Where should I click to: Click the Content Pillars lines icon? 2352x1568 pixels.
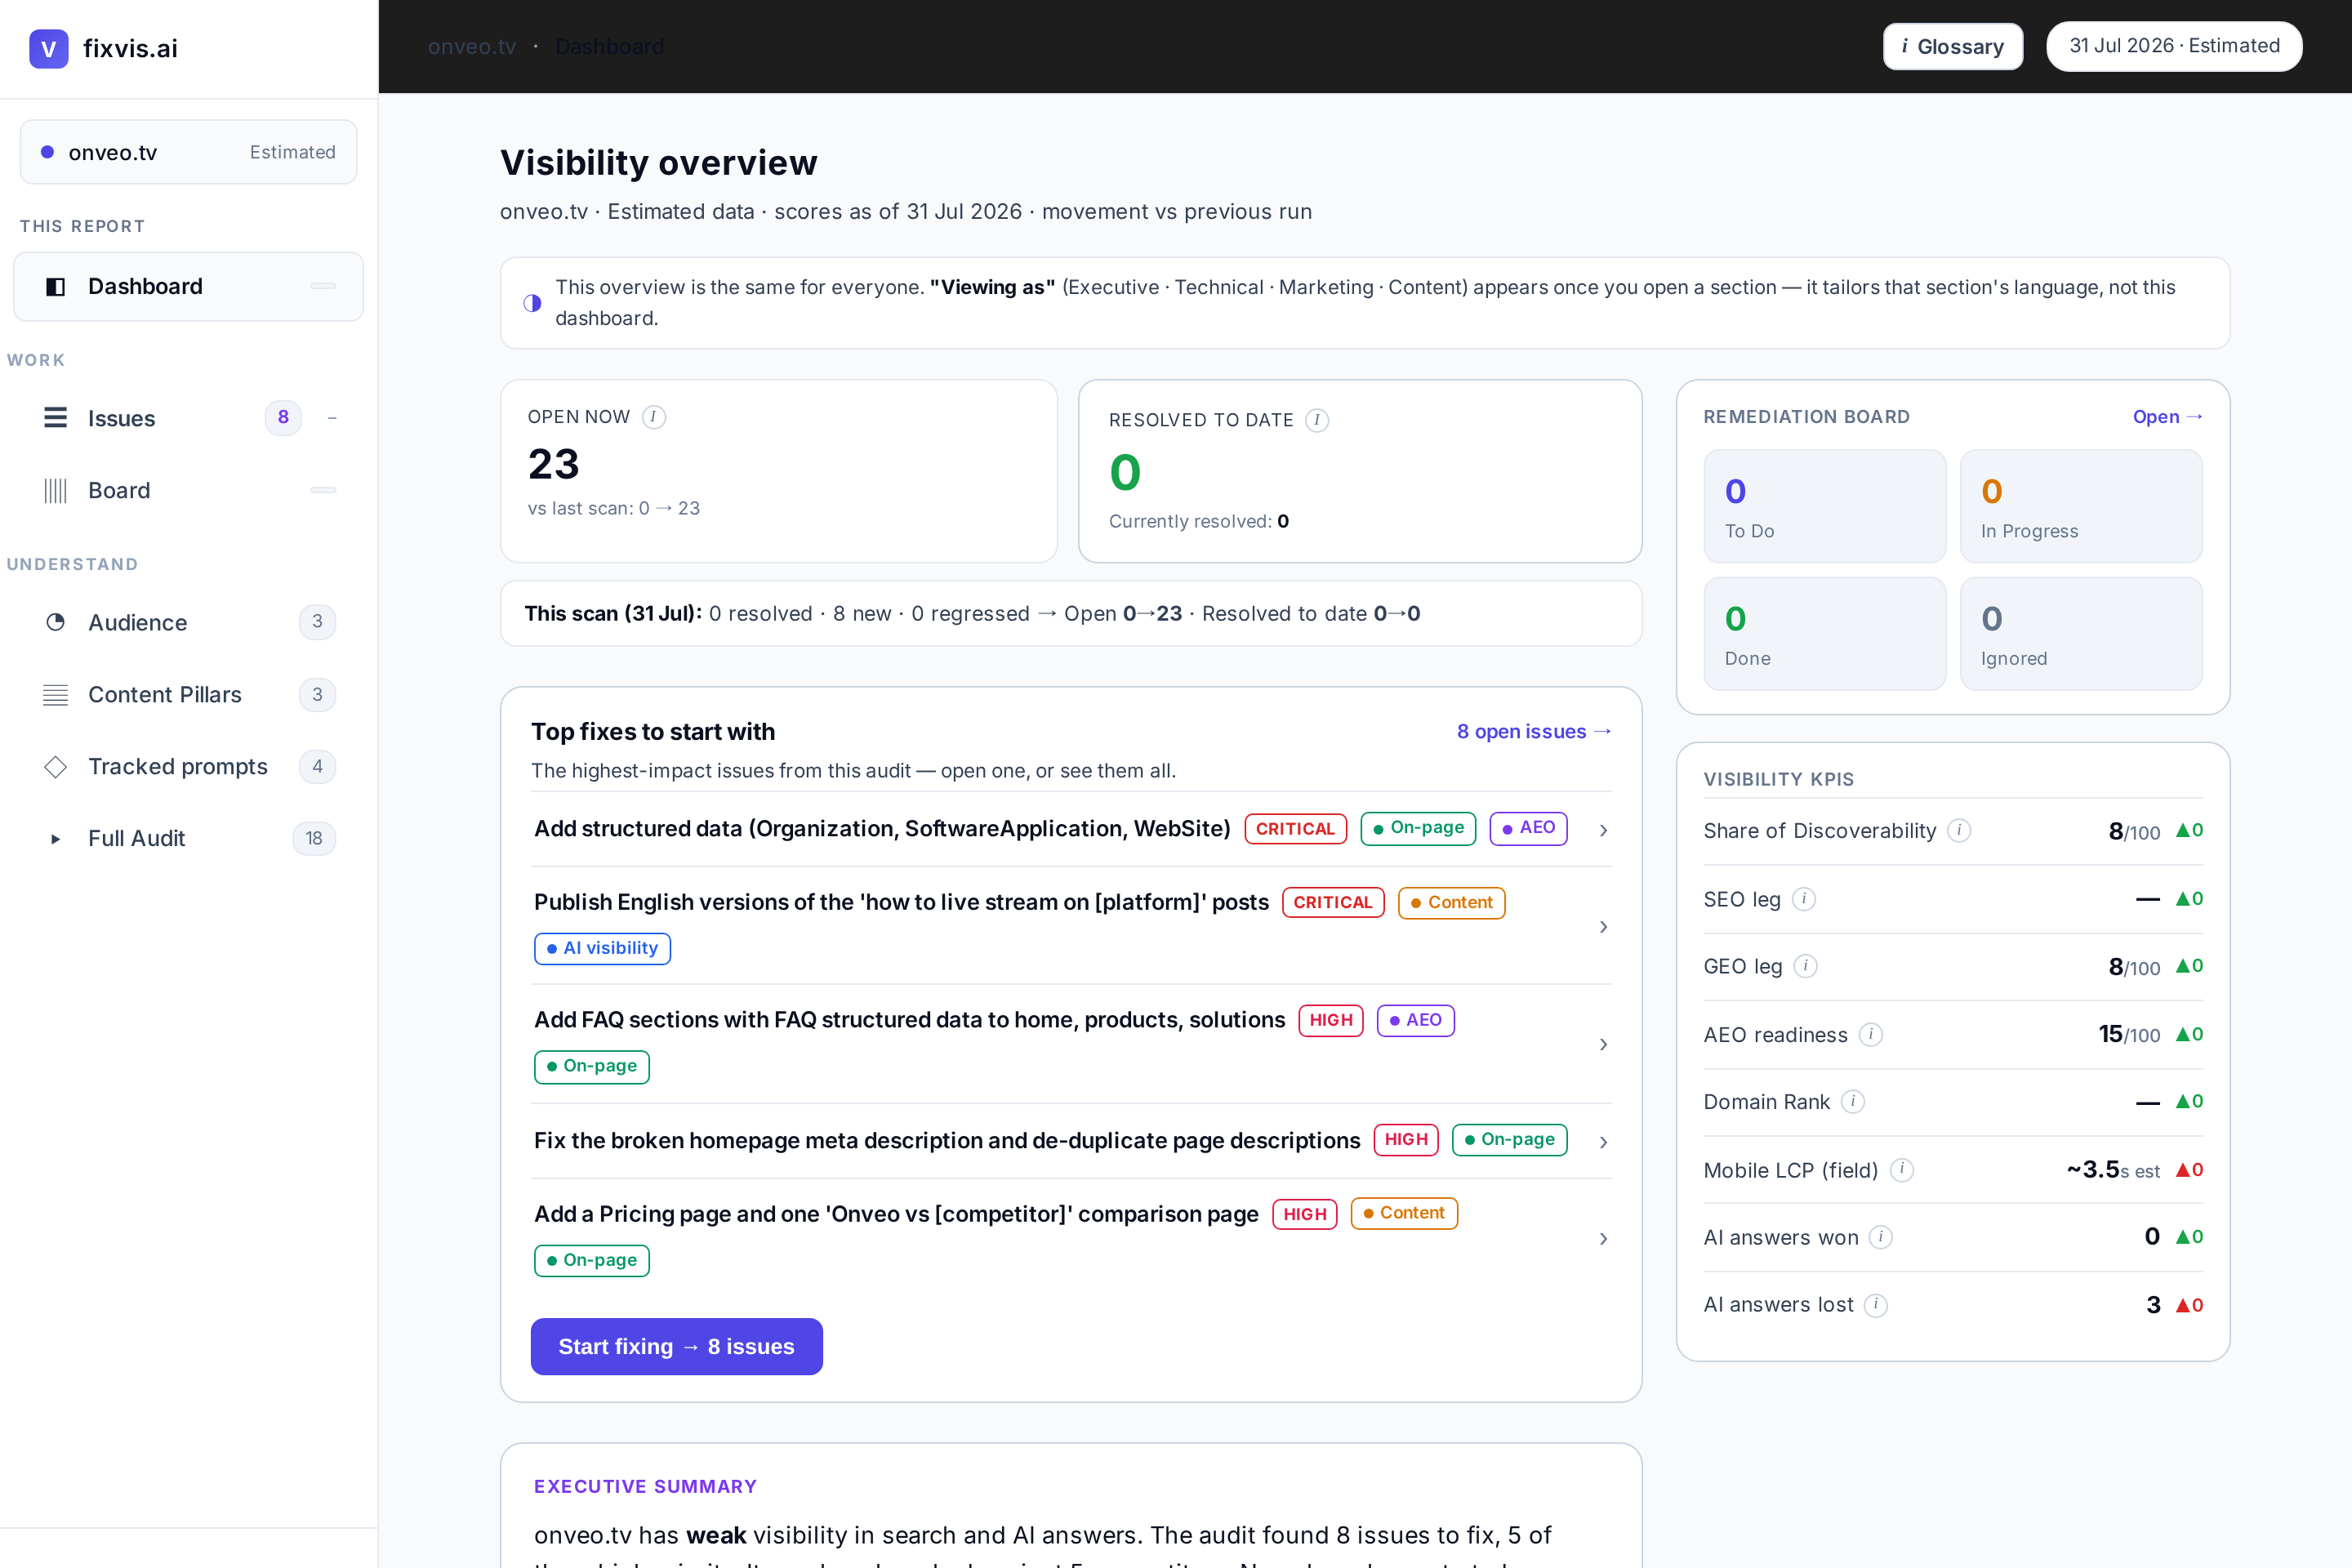pyautogui.click(x=56, y=694)
